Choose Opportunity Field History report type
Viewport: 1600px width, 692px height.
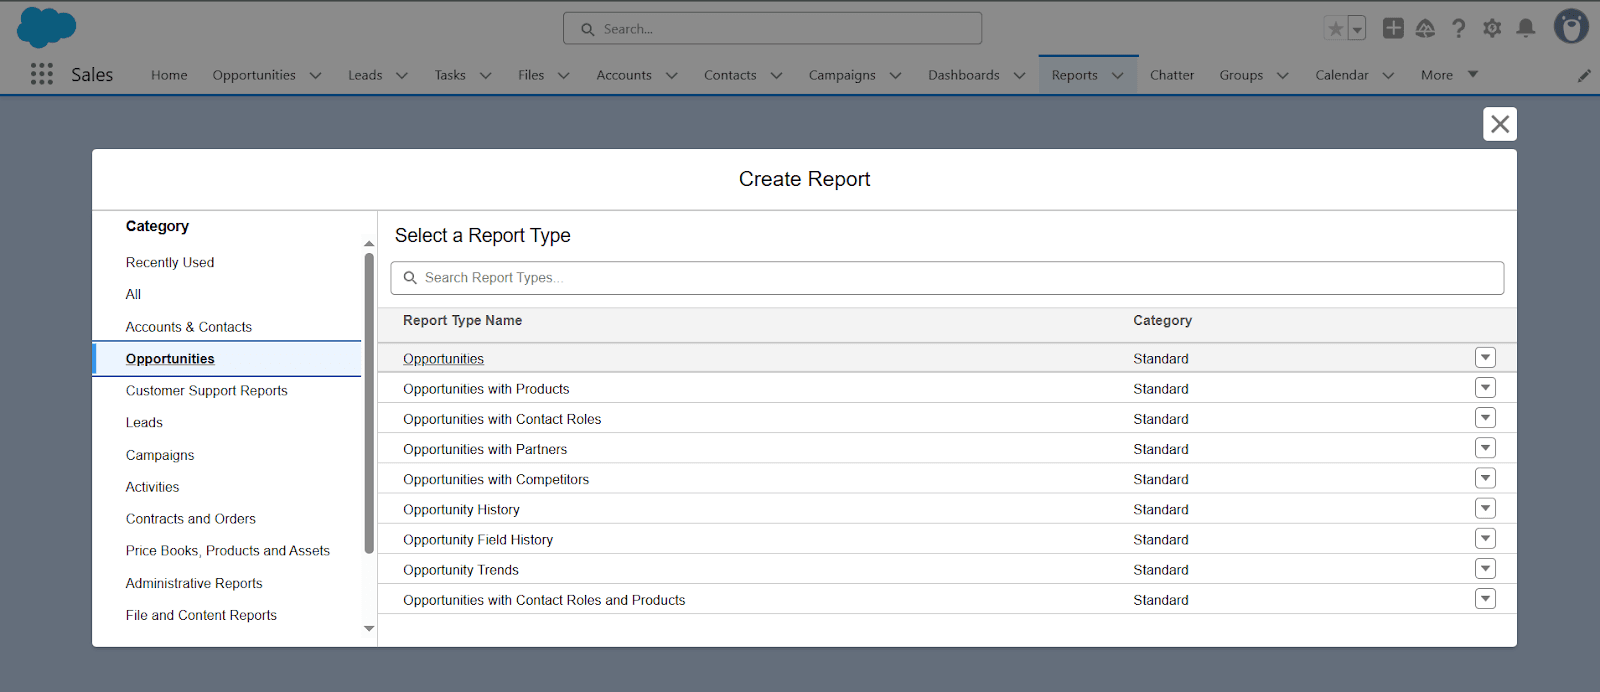click(x=478, y=540)
